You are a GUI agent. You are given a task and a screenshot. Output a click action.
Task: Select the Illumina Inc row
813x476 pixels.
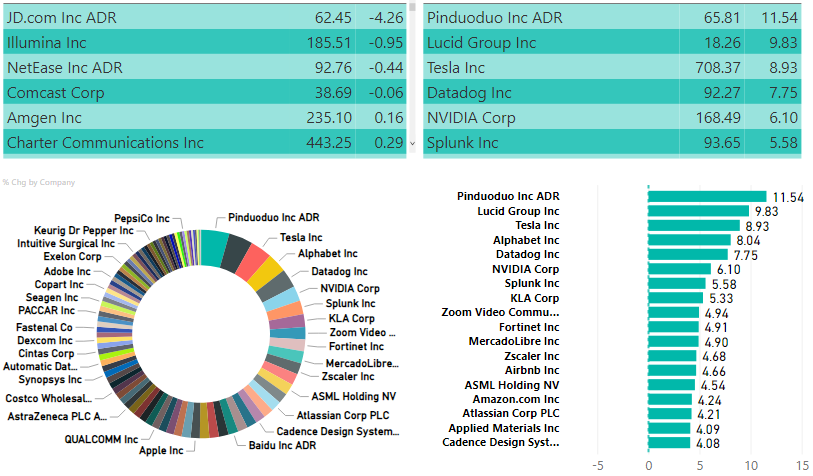pyautogui.click(x=205, y=42)
